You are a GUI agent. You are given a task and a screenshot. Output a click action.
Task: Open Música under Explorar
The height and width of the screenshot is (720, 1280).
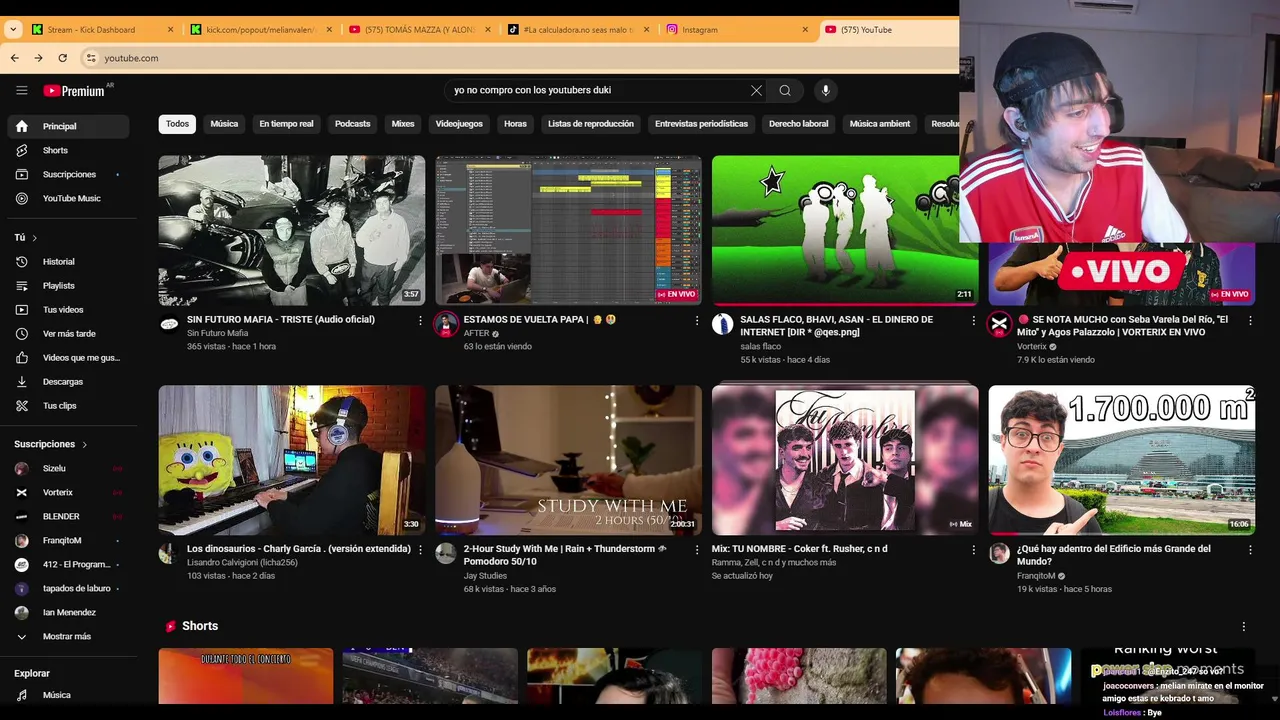click(x=68, y=695)
